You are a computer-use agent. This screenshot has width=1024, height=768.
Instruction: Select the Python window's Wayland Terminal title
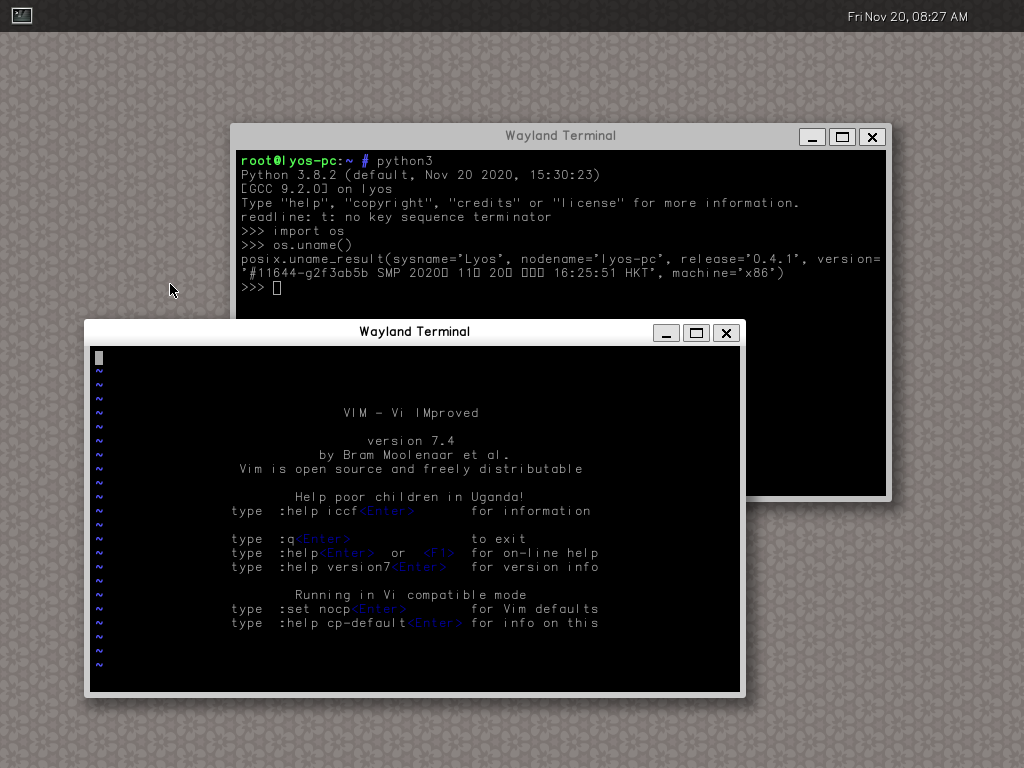point(559,135)
